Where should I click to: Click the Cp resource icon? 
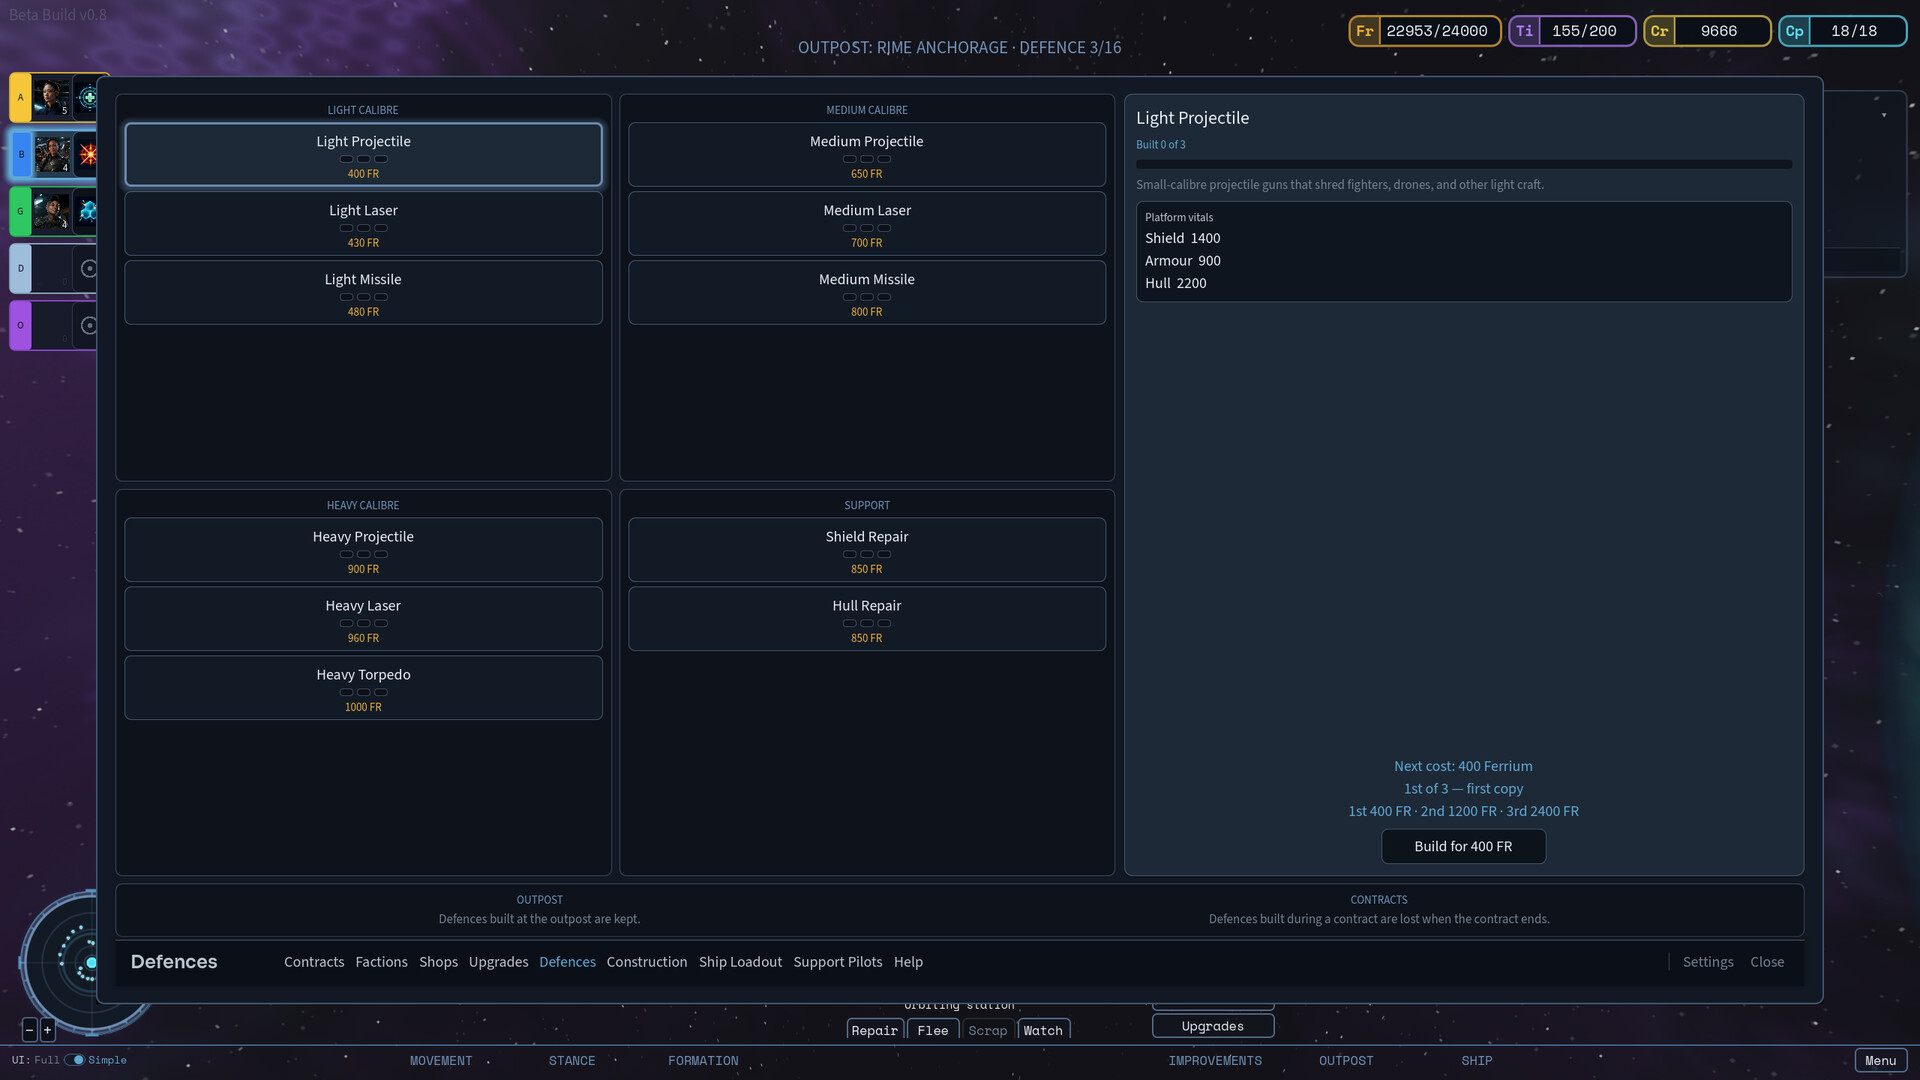tap(1794, 31)
